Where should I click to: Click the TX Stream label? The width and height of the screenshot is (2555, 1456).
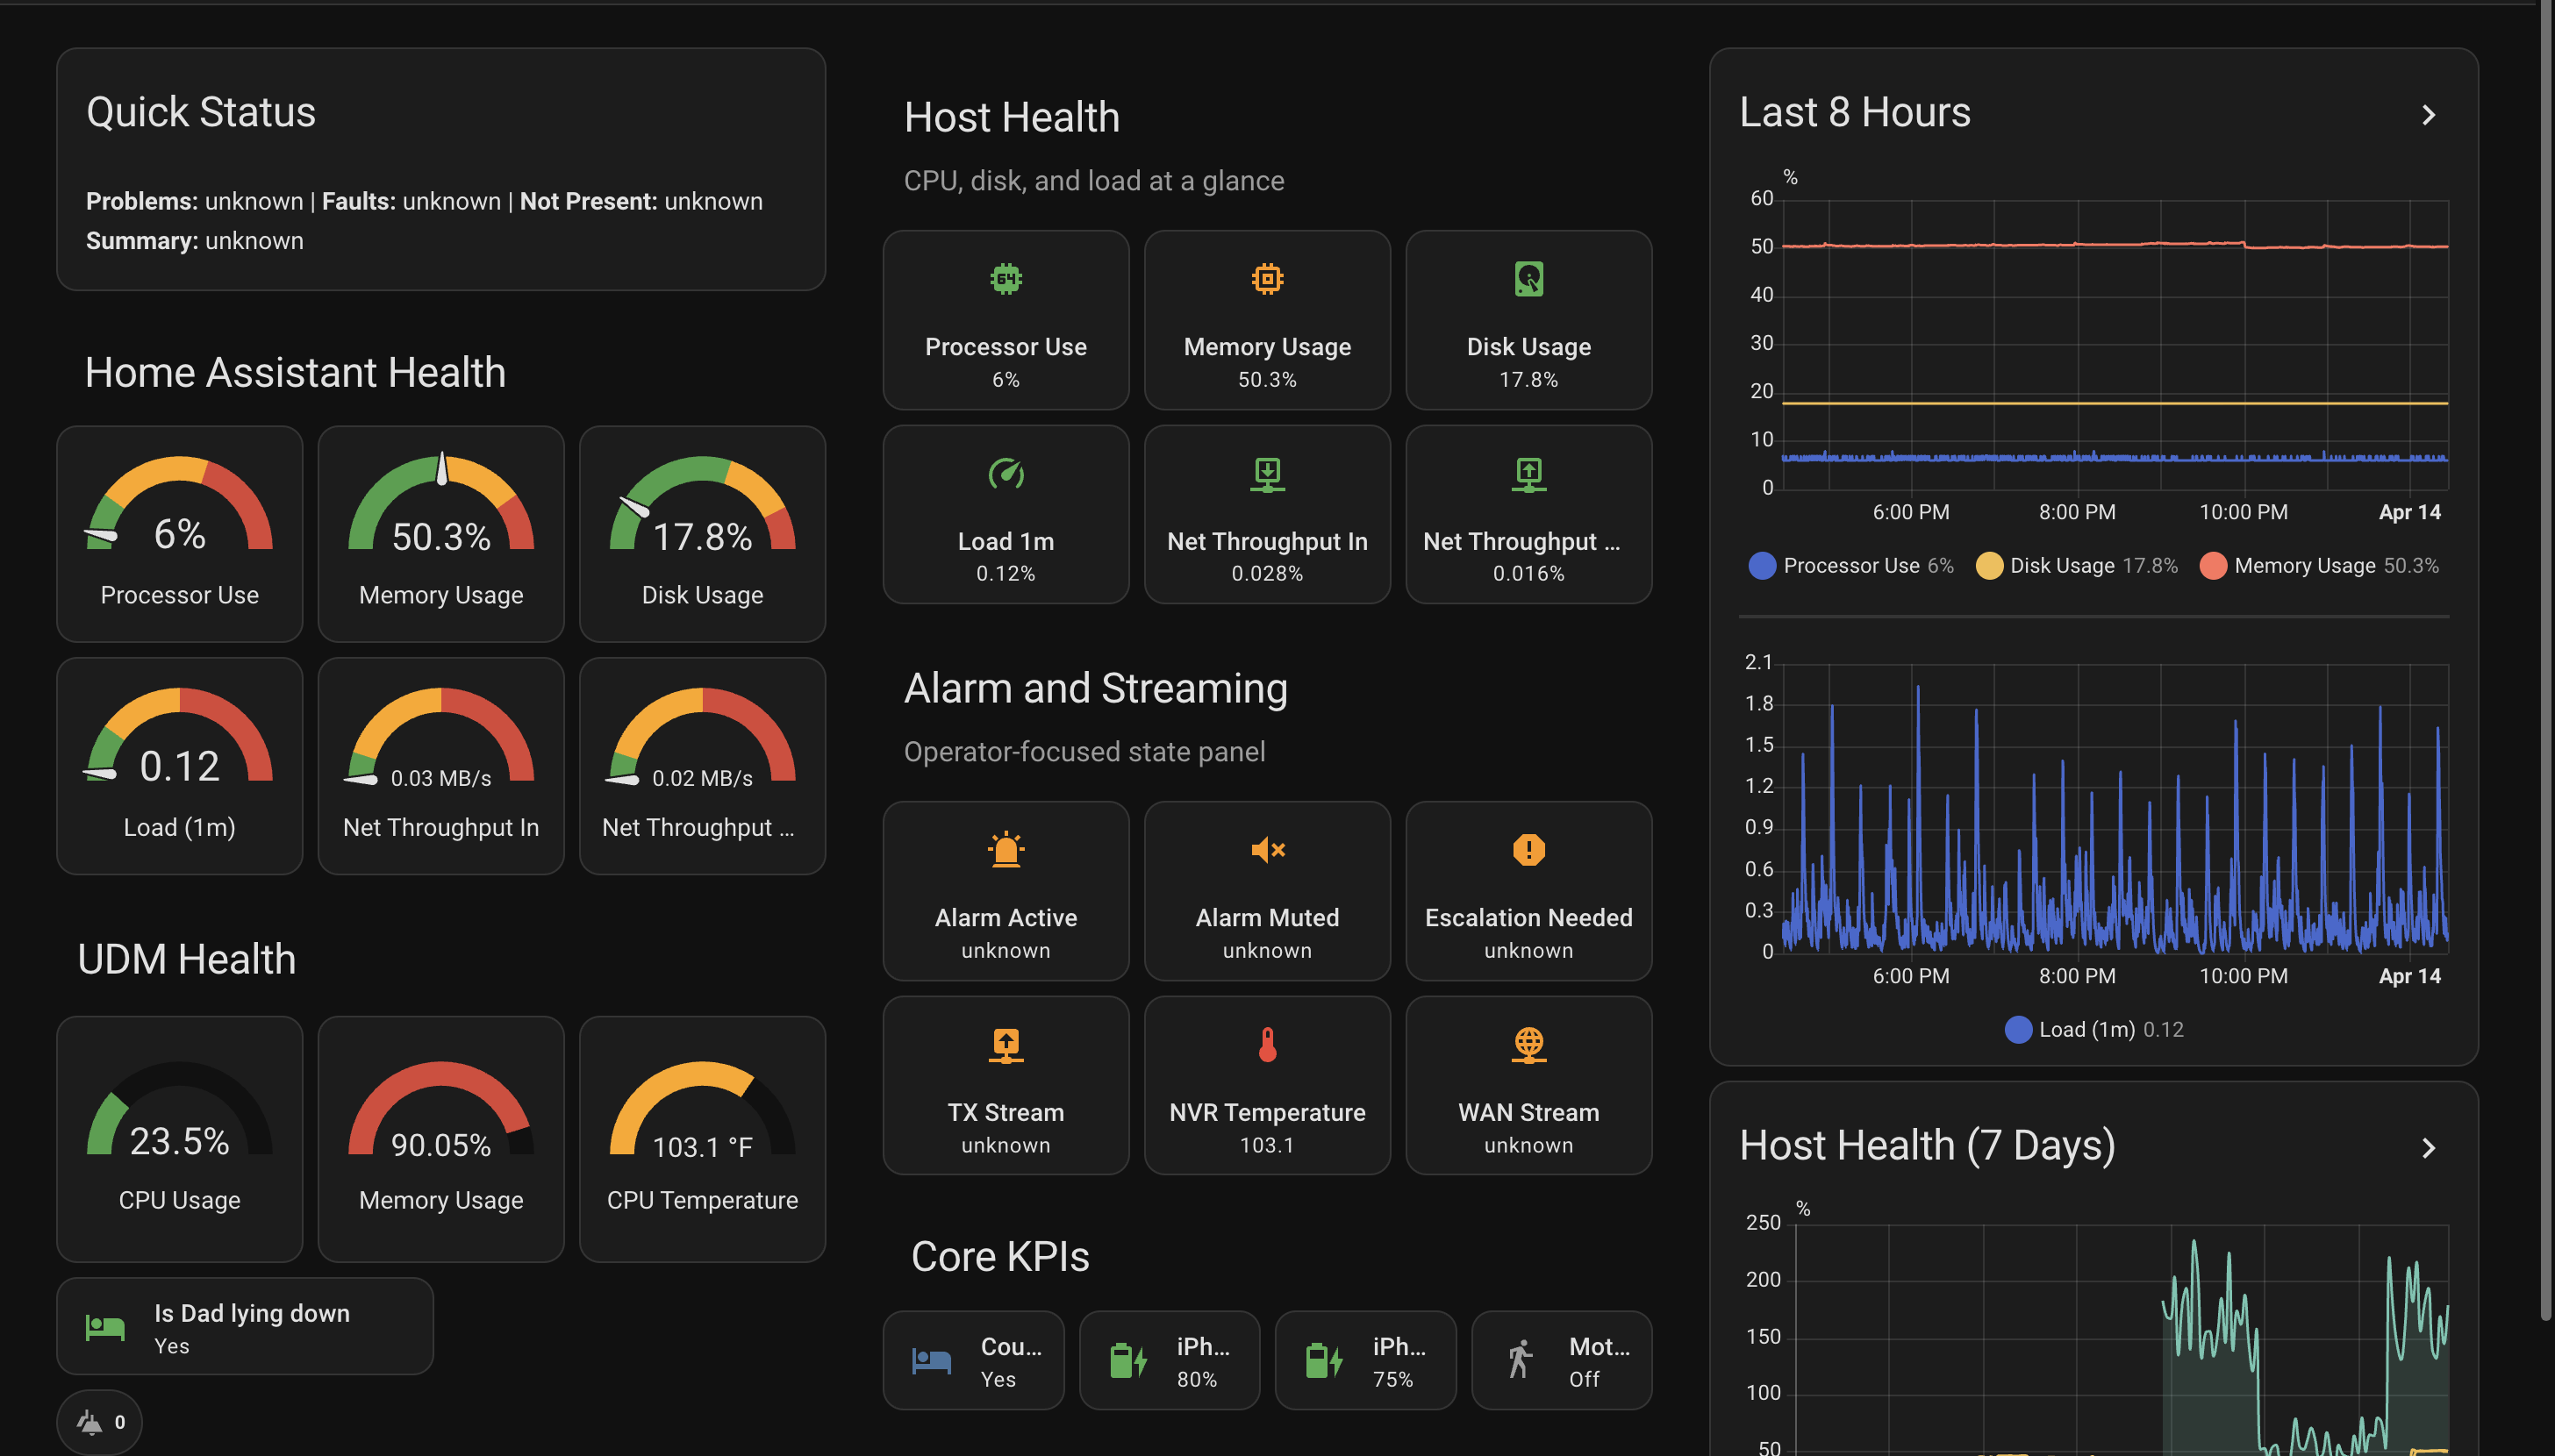pos(1006,1112)
